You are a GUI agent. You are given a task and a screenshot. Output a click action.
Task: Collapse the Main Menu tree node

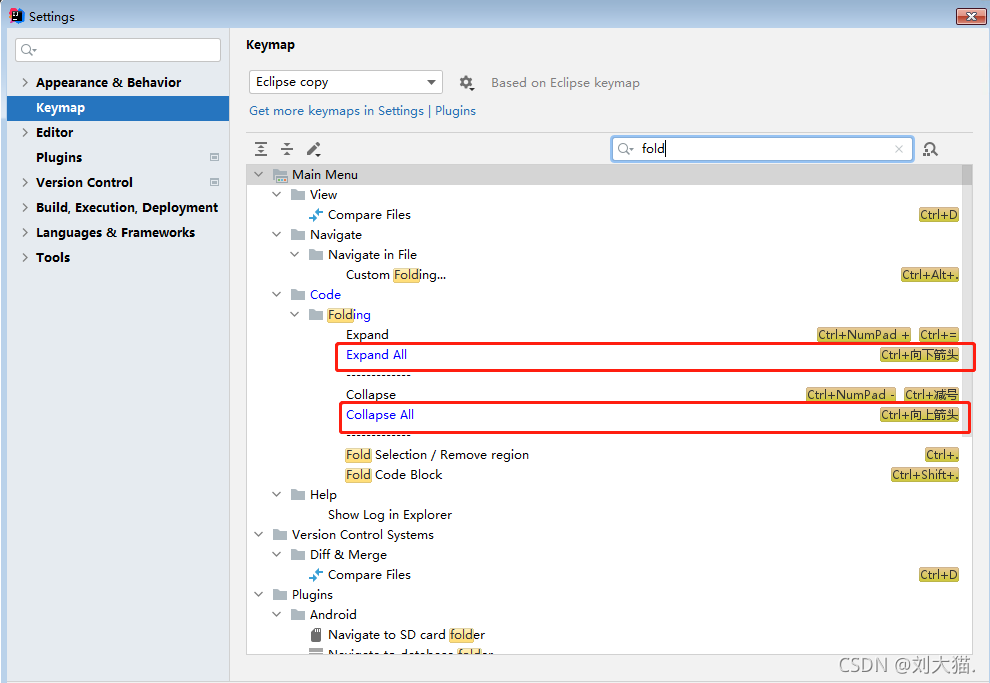259,174
